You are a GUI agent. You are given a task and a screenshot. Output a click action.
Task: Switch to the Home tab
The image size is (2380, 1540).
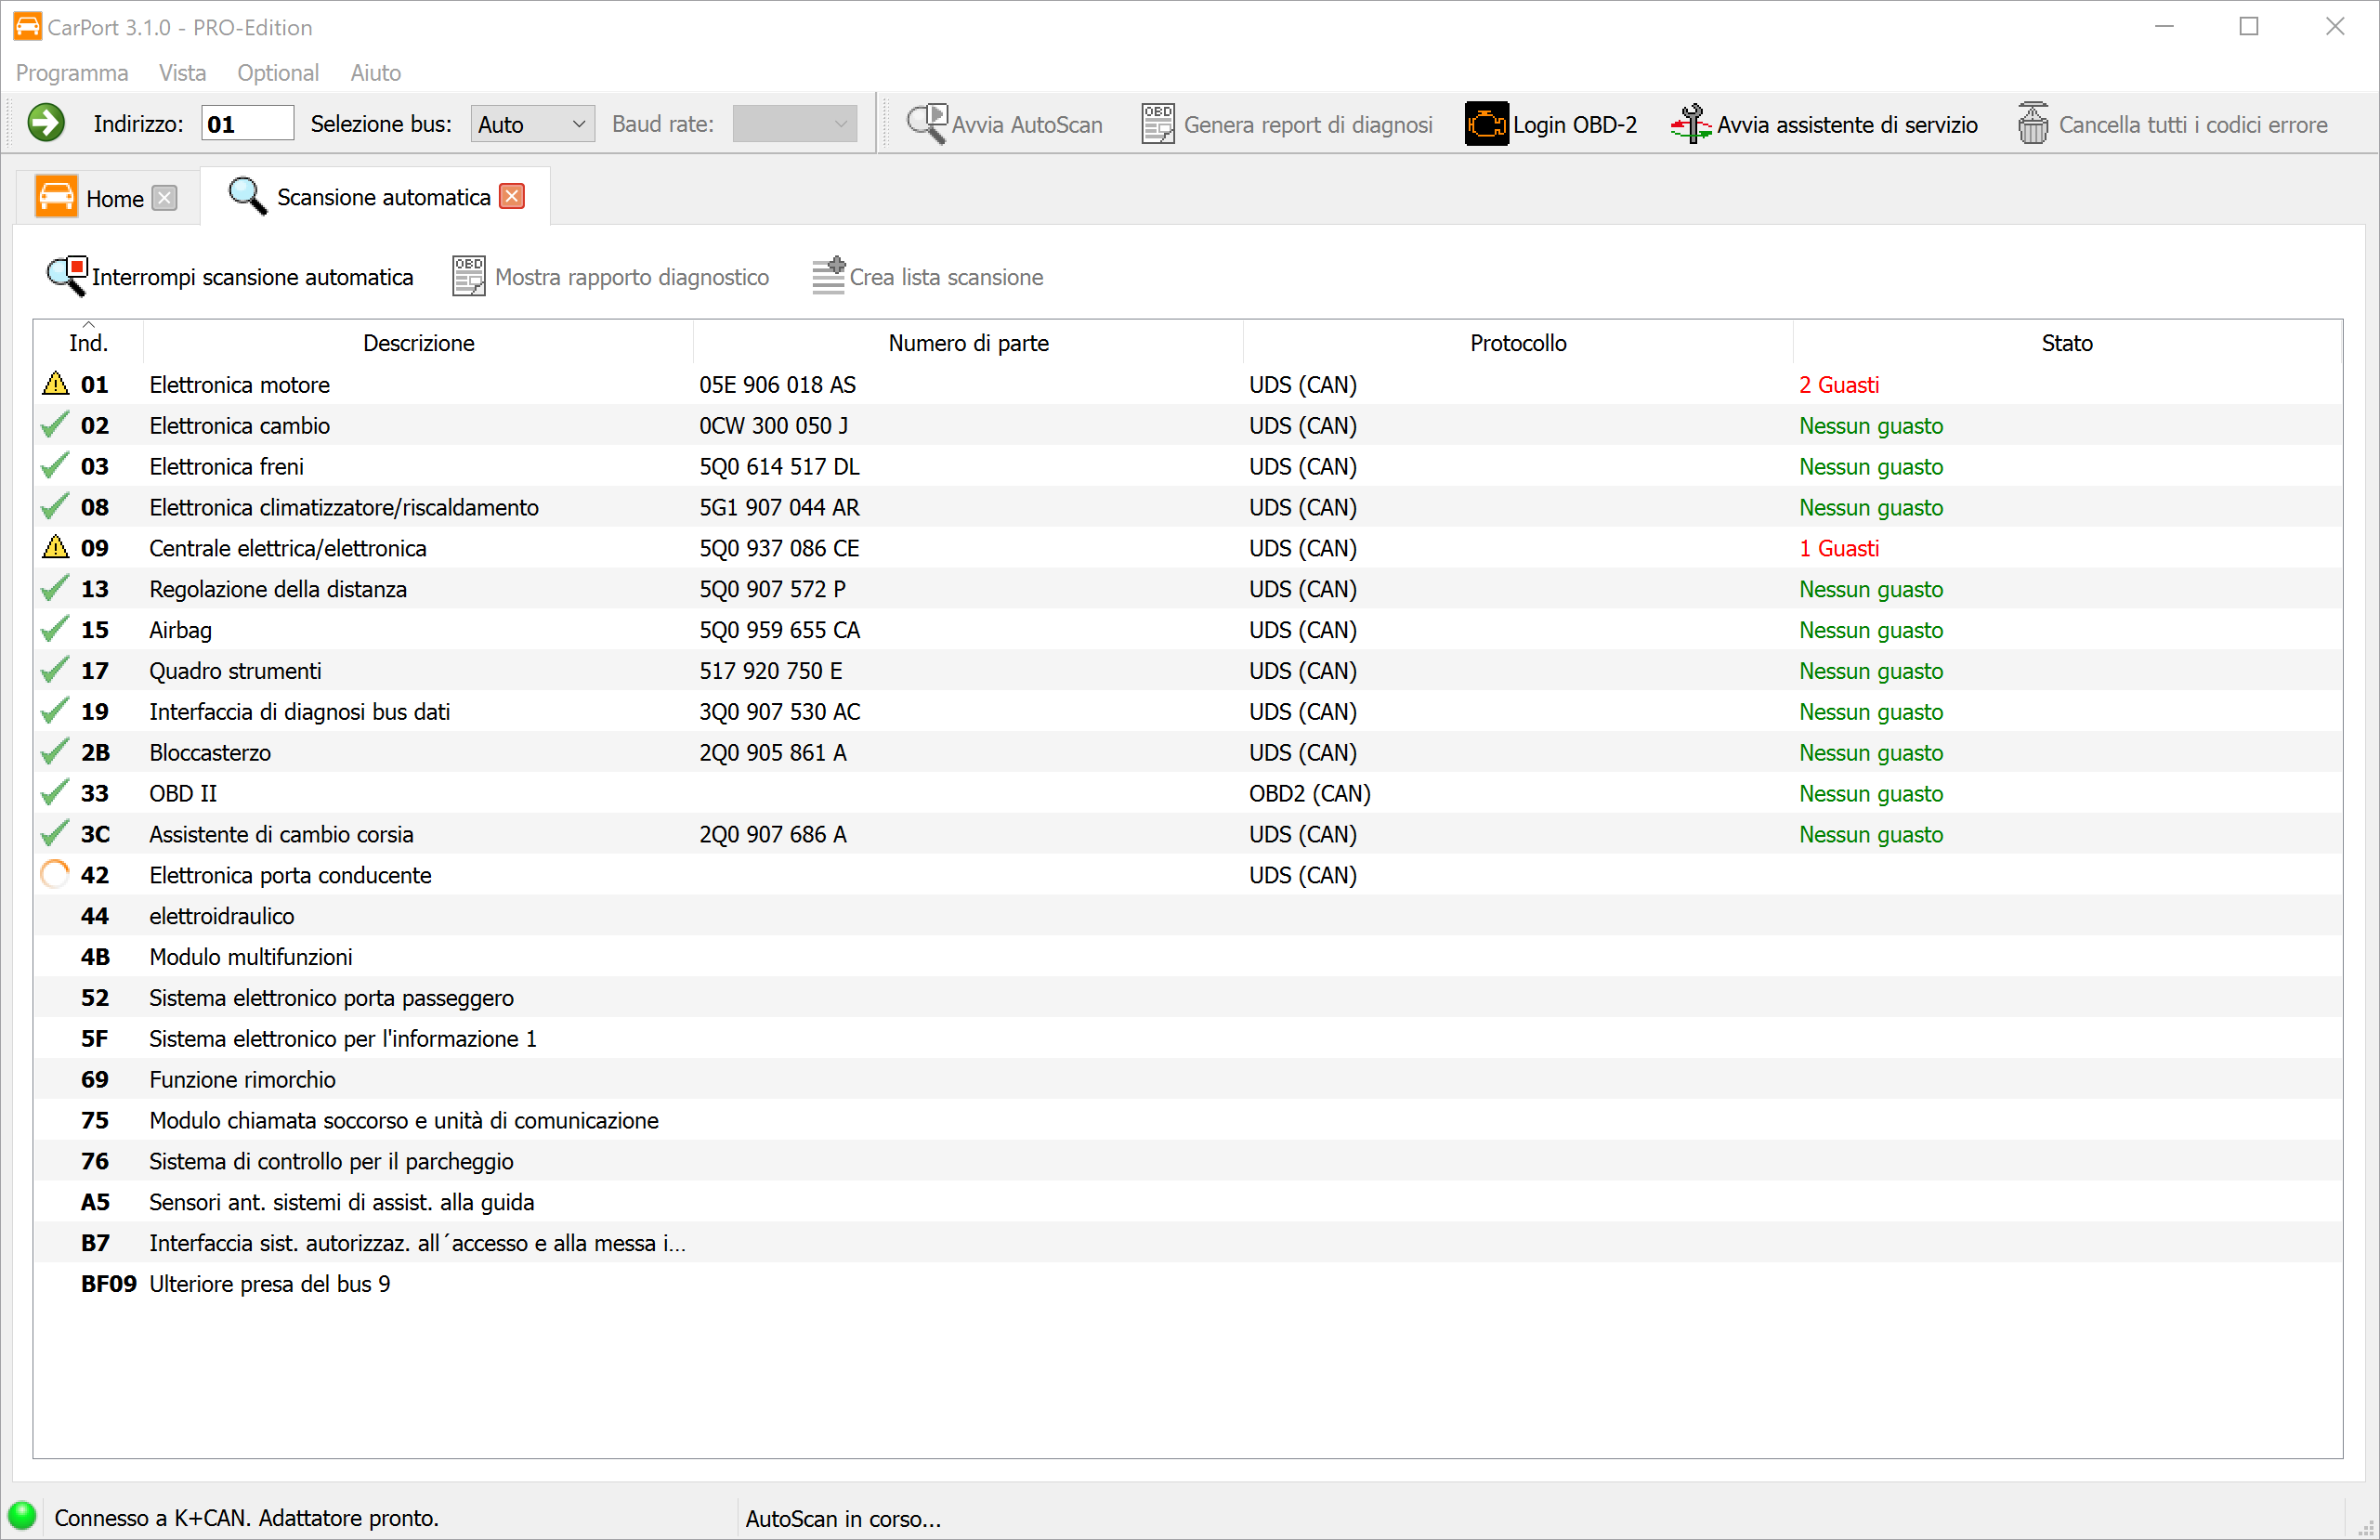coord(113,198)
